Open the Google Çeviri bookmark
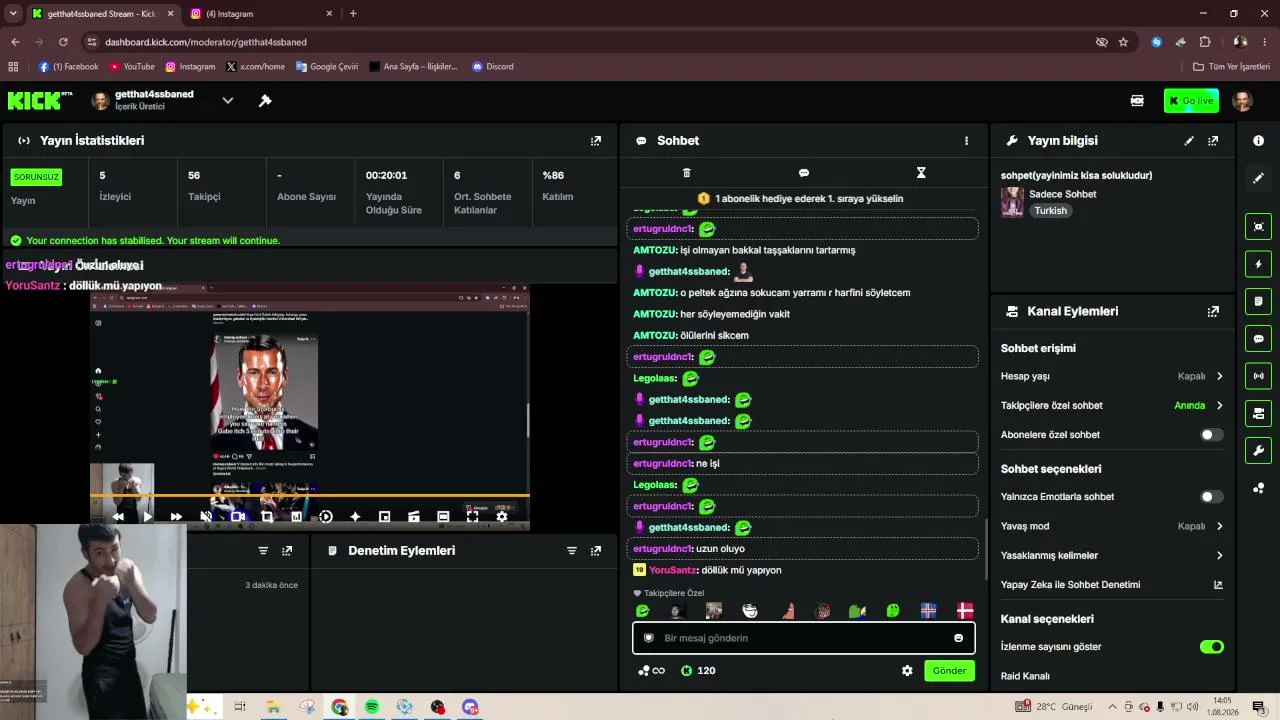 tap(327, 67)
